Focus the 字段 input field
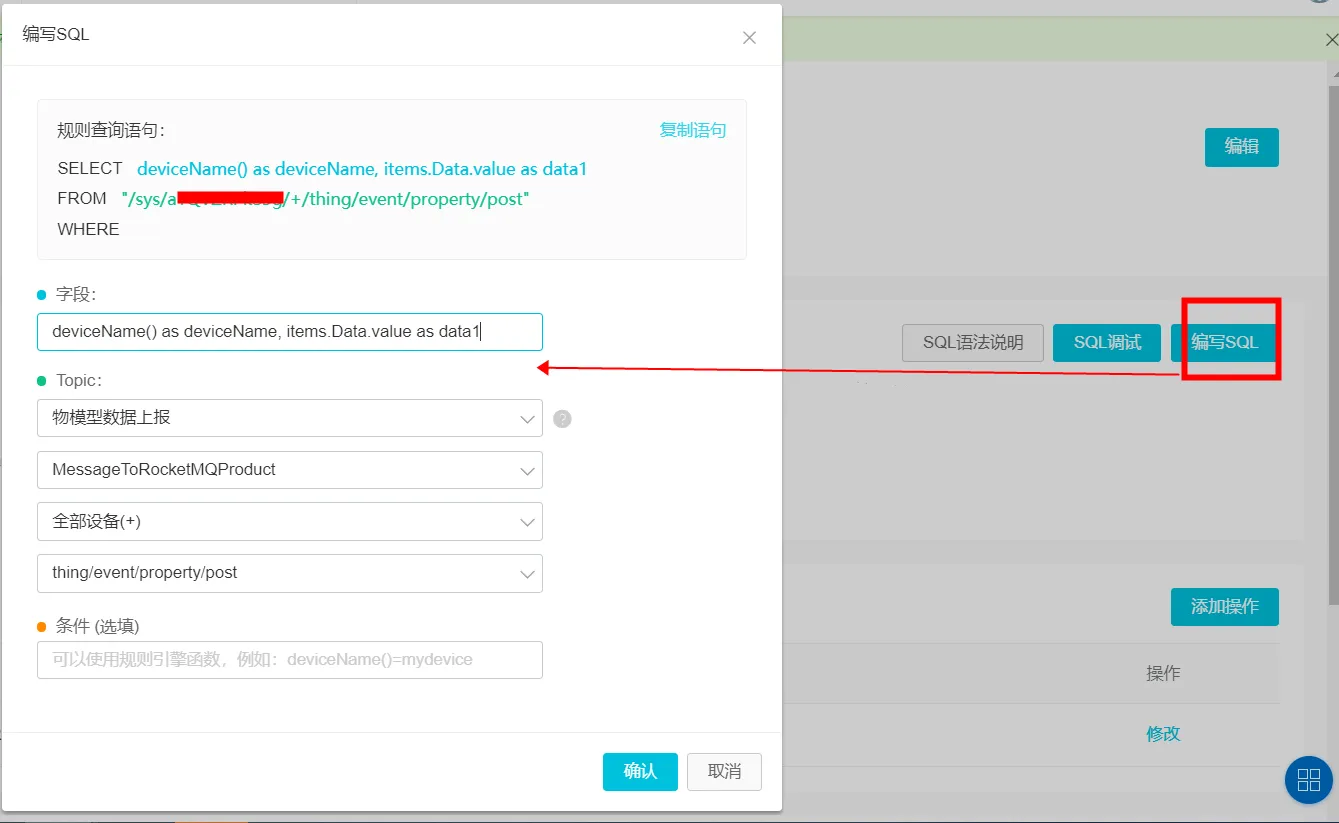The image size is (1339, 823). coord(290,331)
